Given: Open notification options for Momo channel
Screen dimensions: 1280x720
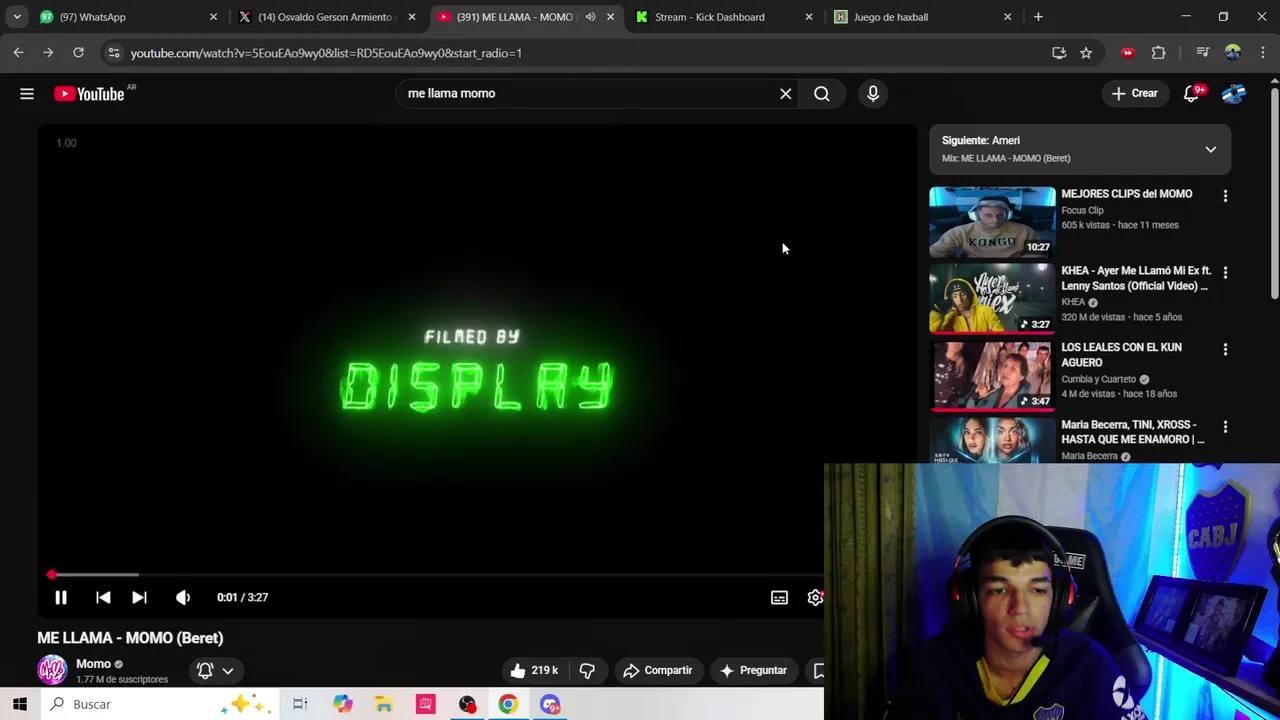Looking at the screenshot, I should (215, 670).
